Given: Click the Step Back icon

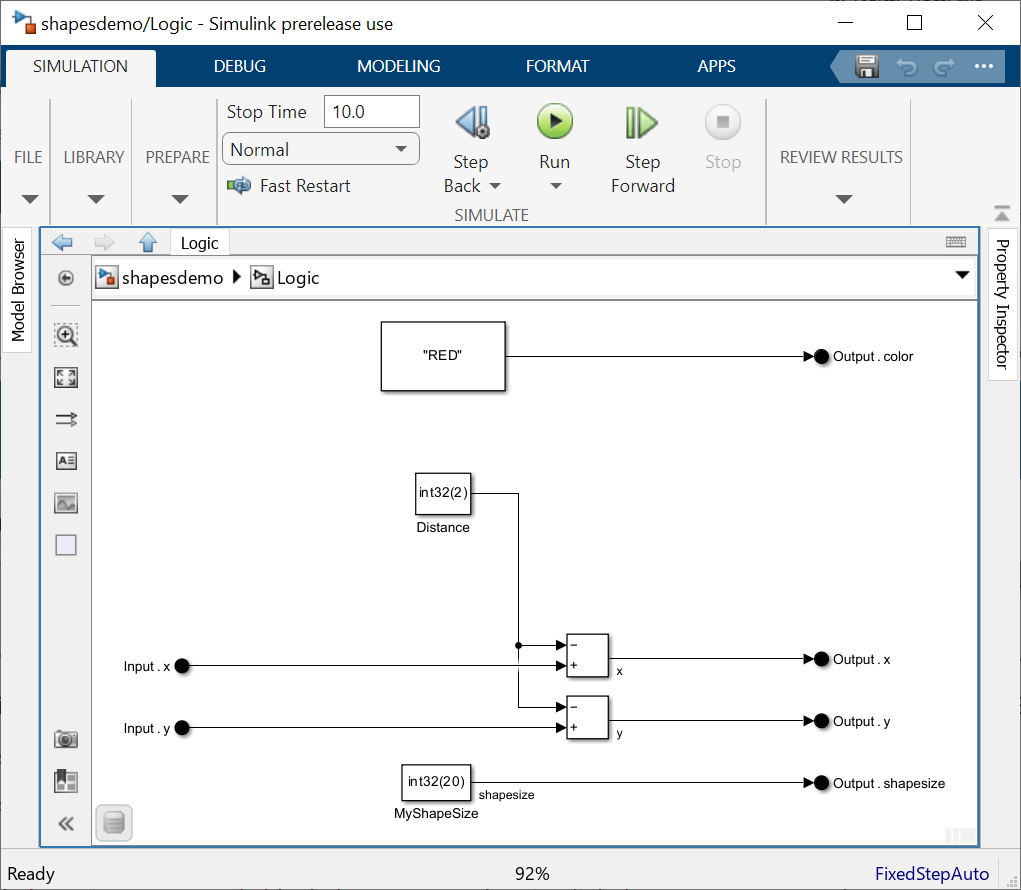Looking at the screenshot, I should 473,122.
